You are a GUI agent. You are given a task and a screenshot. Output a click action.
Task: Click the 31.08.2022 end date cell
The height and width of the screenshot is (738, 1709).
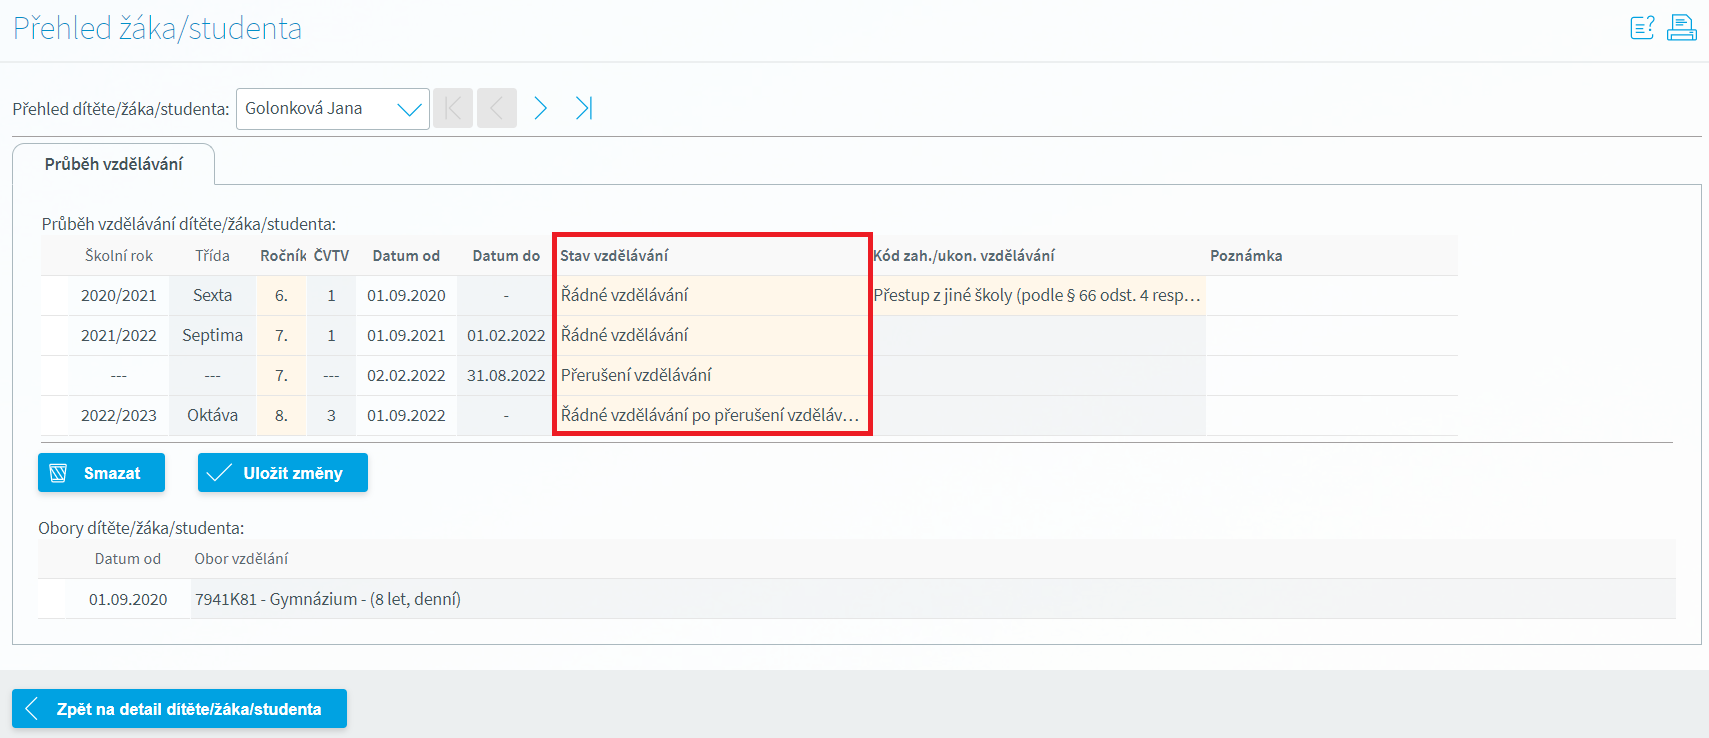(506, 376)
